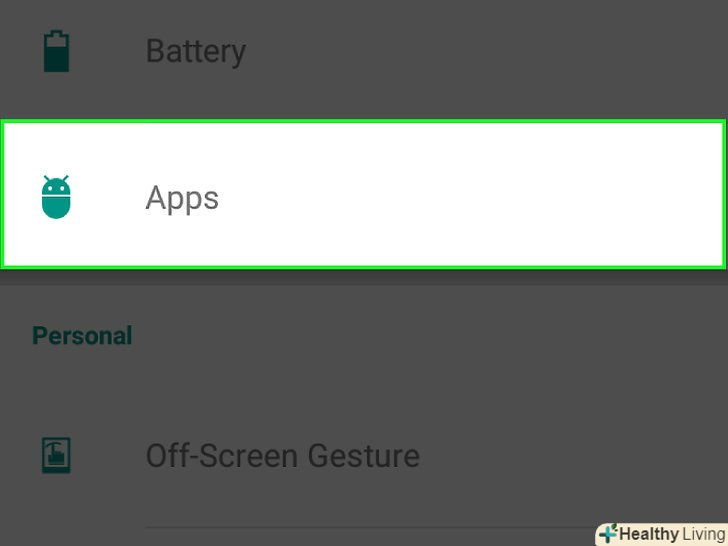
Task: Select empty area of highlighted Apps row
Action: pyautogui.click(x=464, y=195)
